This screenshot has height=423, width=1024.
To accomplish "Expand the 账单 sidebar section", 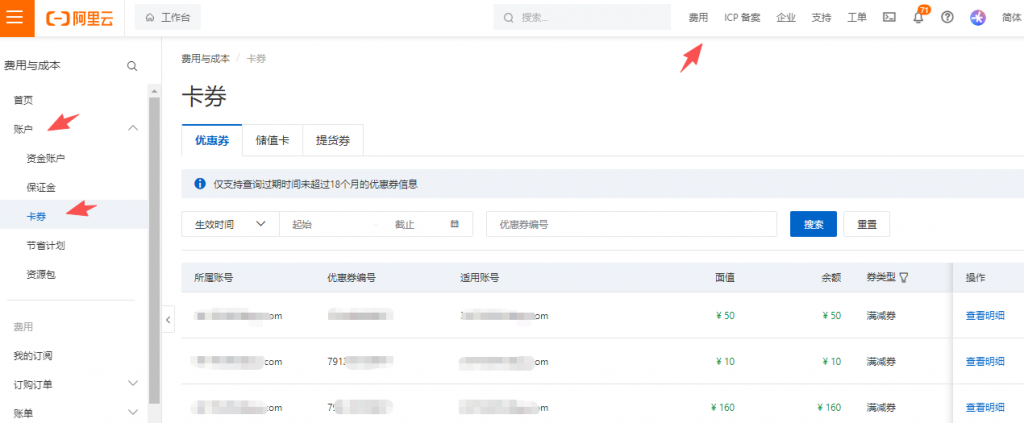I will pos(133,412).
